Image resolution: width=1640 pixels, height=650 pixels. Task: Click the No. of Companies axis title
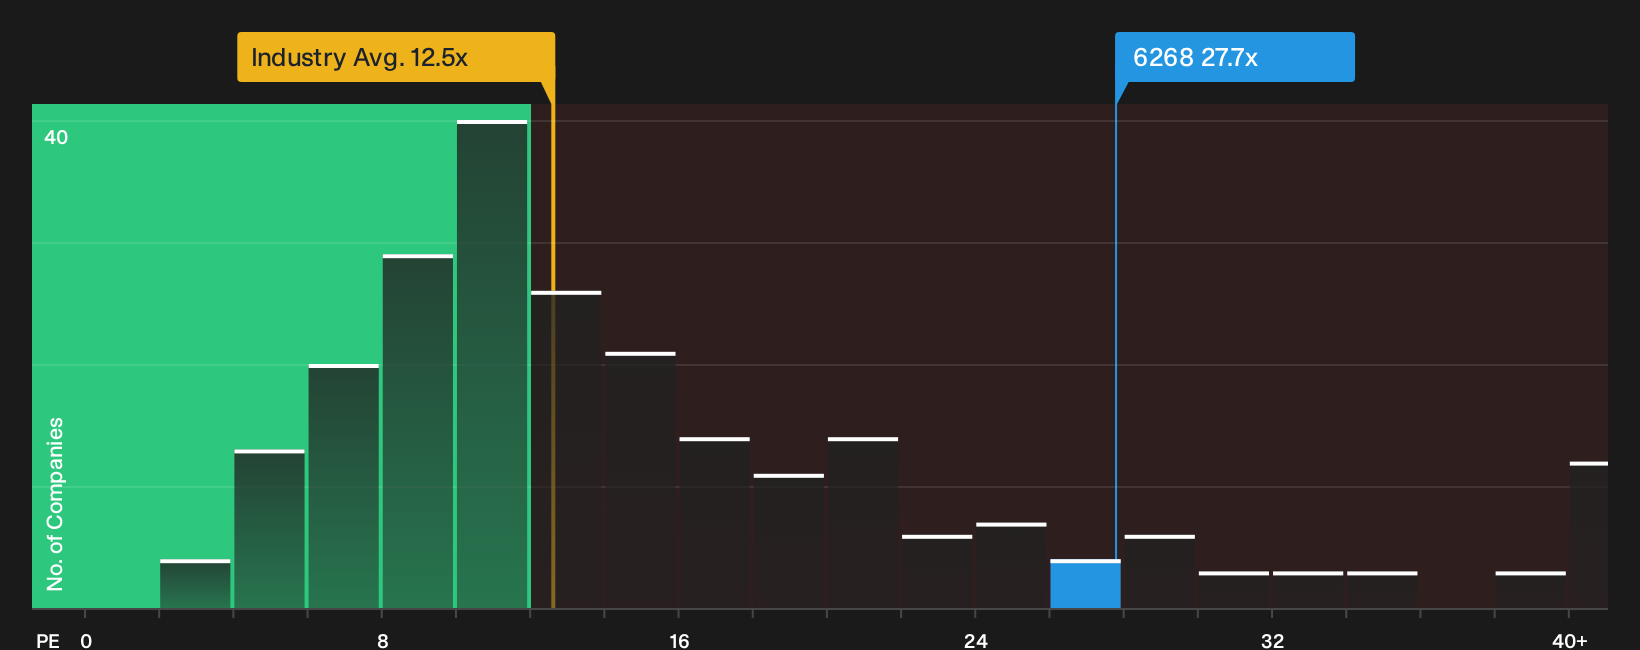(x=55, y=504)
